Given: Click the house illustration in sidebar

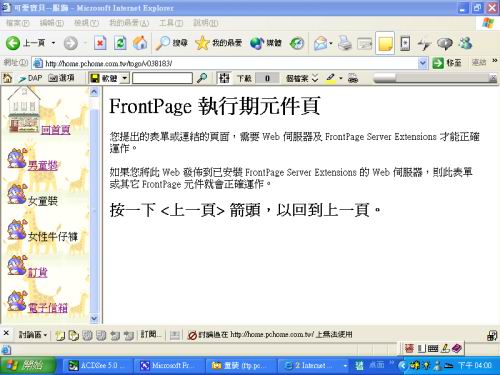Looking at the screenshot, I should pos(23,110).
